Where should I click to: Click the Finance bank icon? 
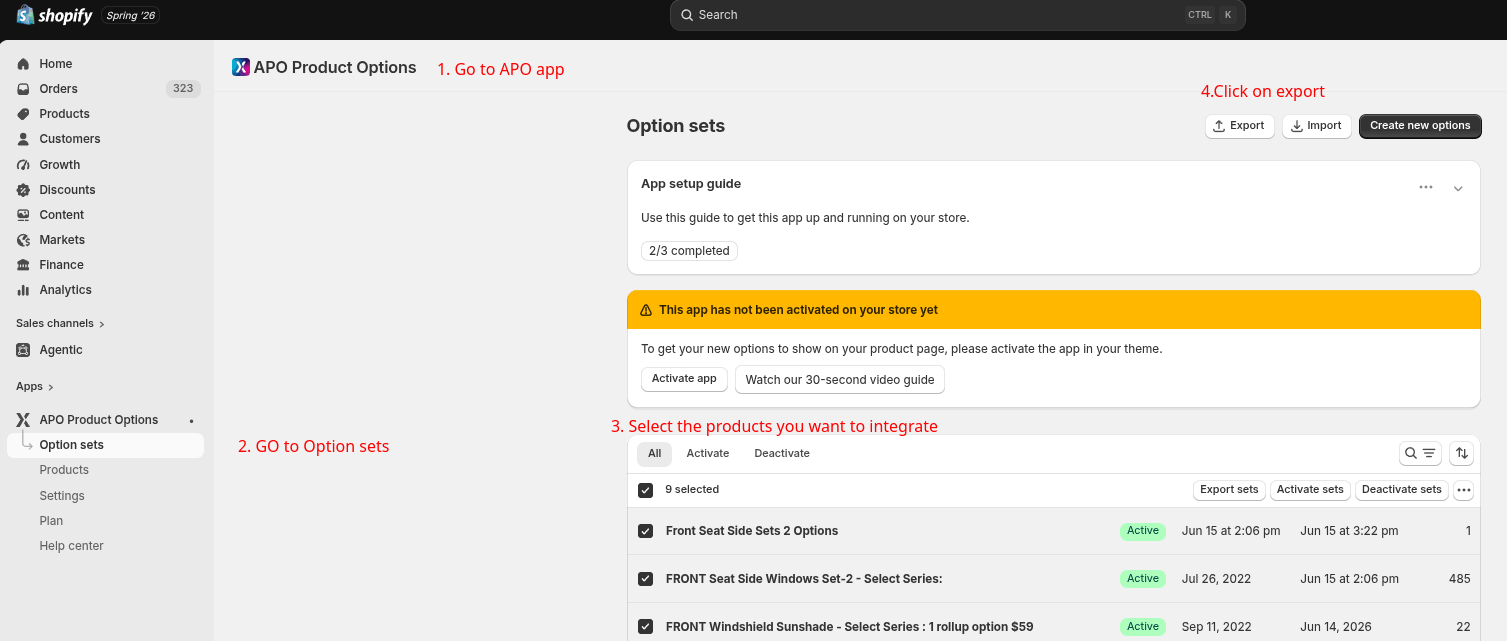(23, 265)
